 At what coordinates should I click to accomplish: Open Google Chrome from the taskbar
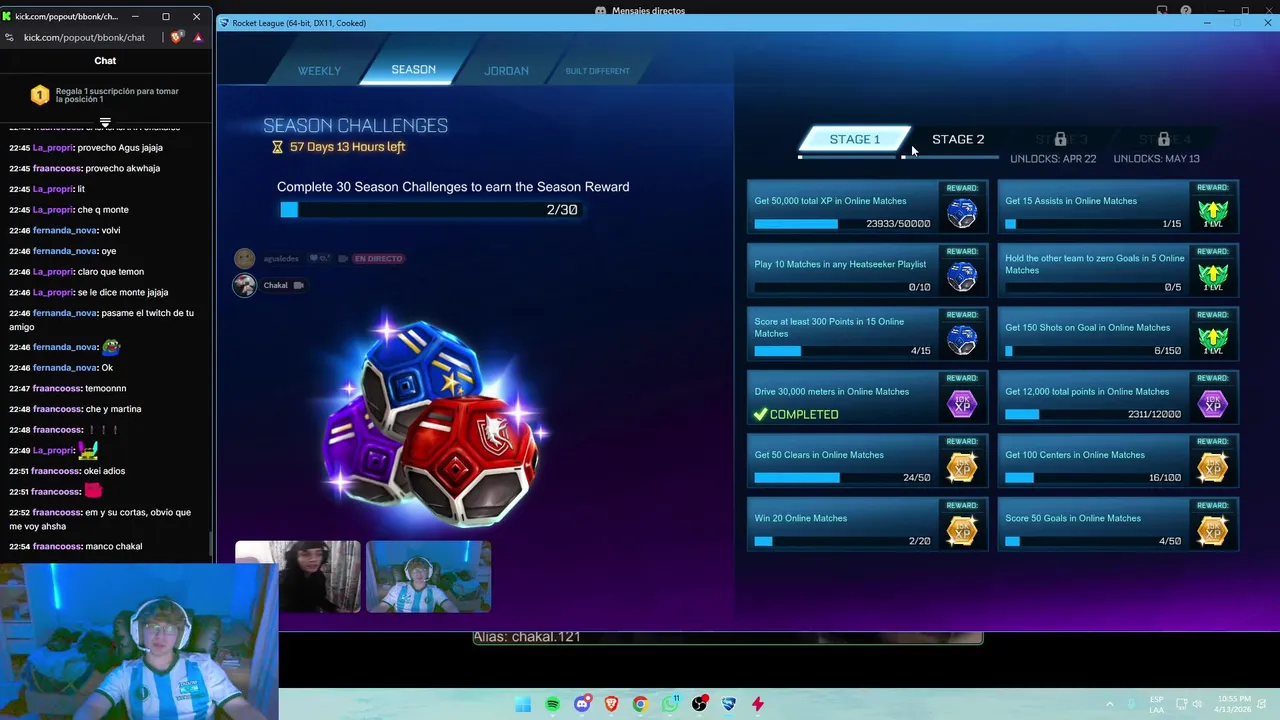tap(640, 704)
